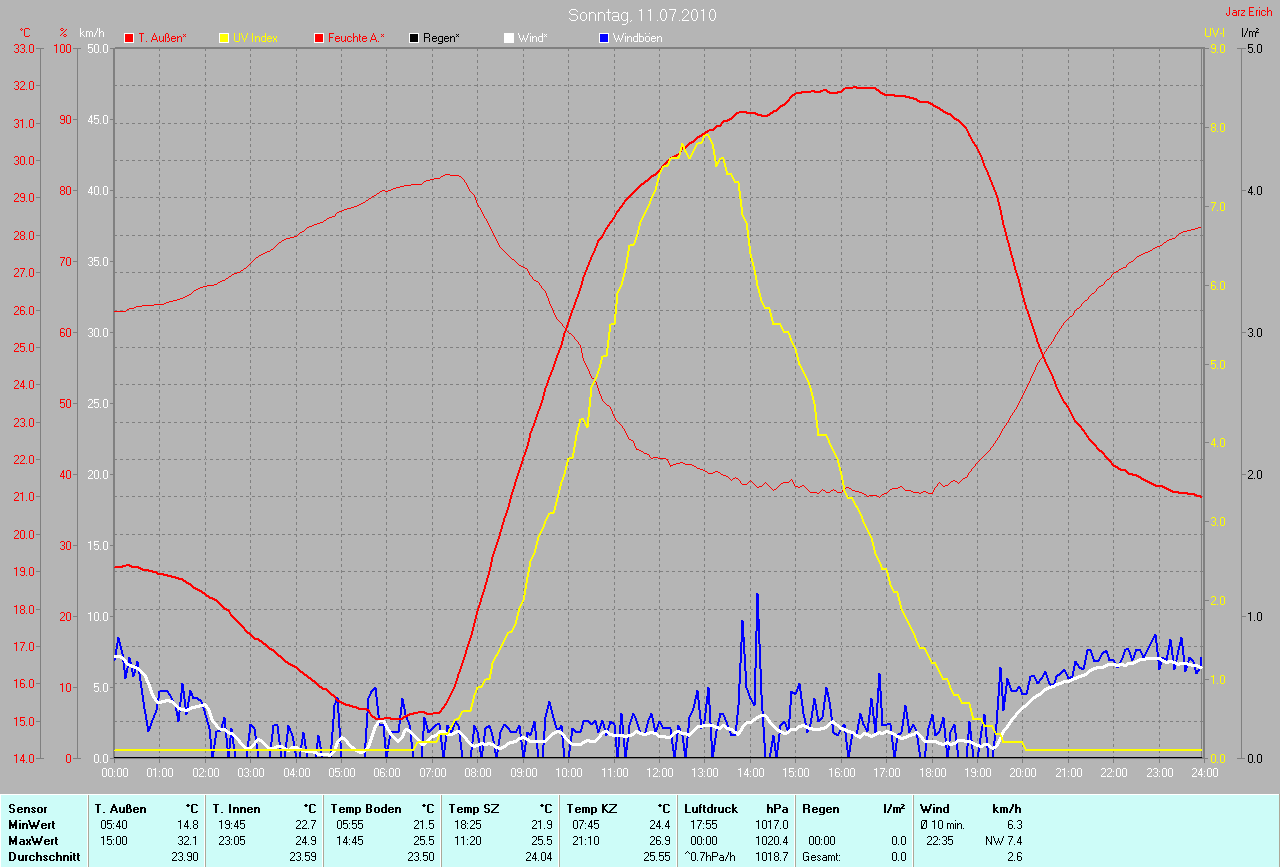Click the Sensor header in the table
This screenshot has height=867, width=1280.
(x=27, y=808)
